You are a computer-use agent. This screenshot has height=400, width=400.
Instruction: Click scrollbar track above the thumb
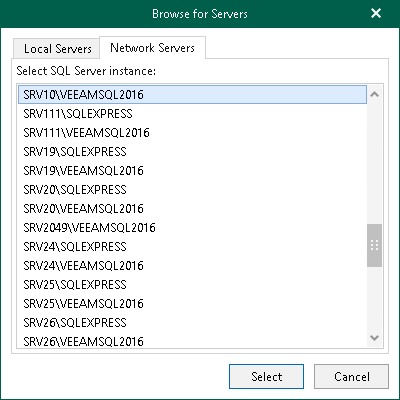(374, 163)
